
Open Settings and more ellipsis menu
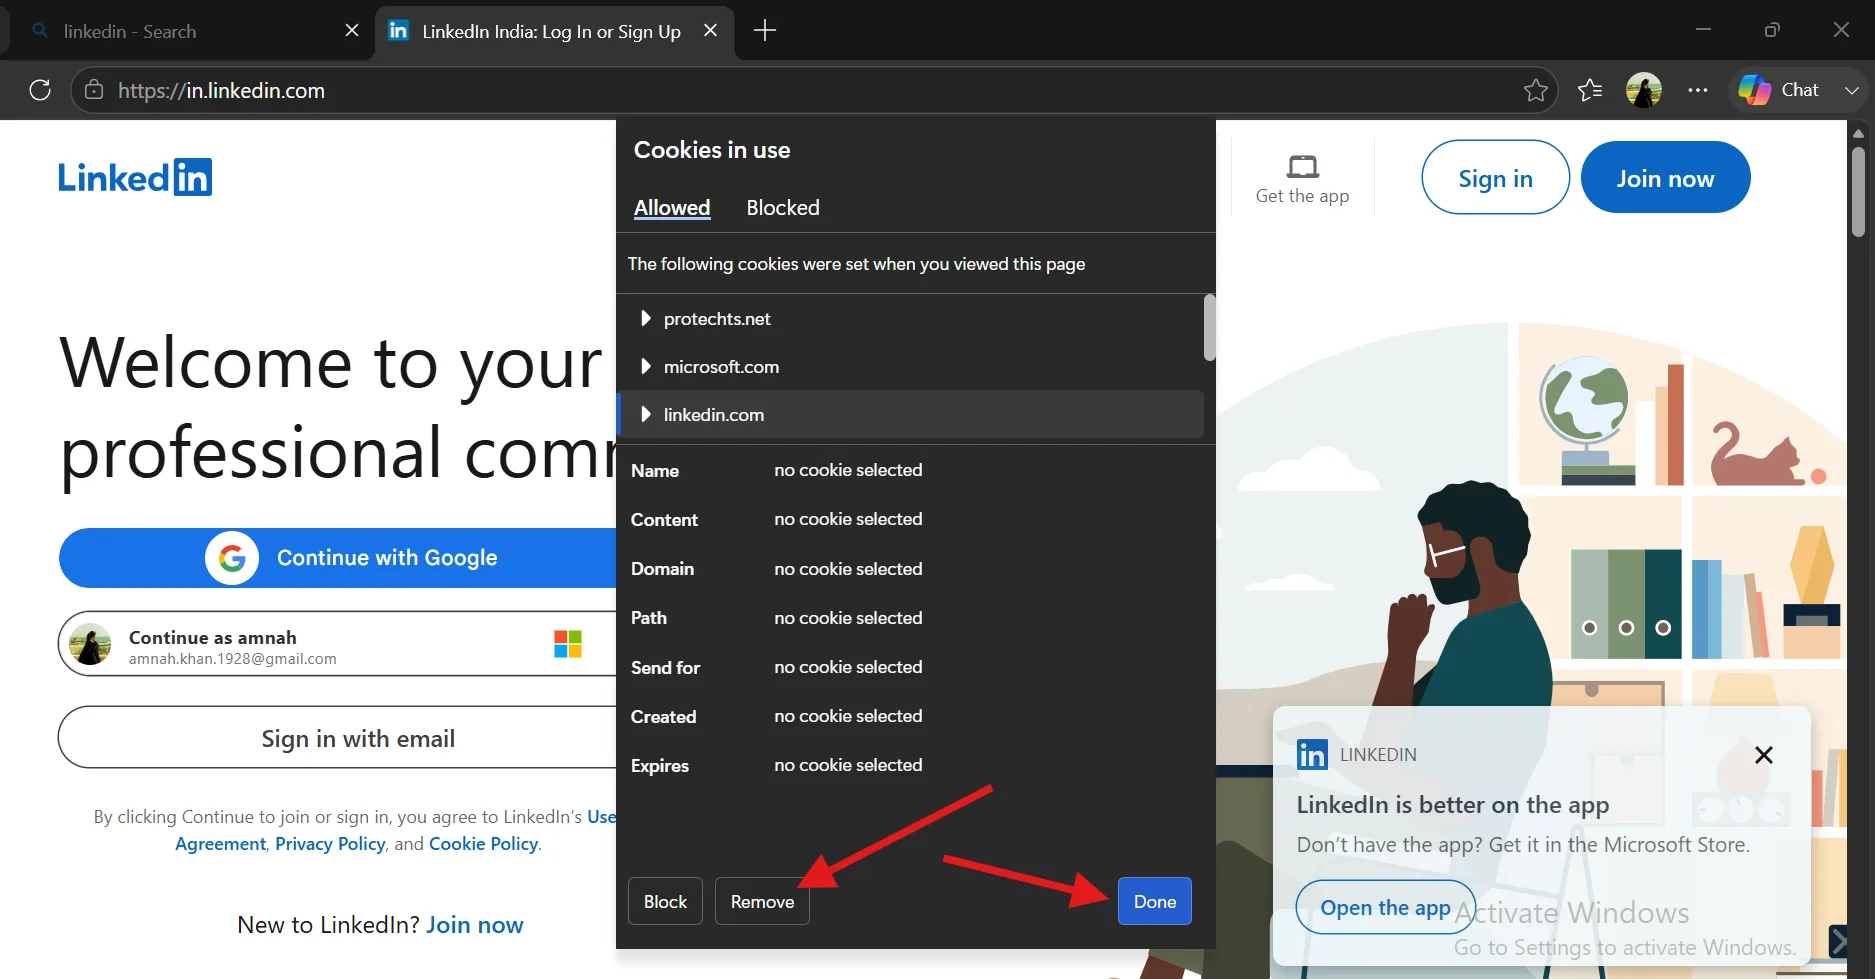point(1698,90)
